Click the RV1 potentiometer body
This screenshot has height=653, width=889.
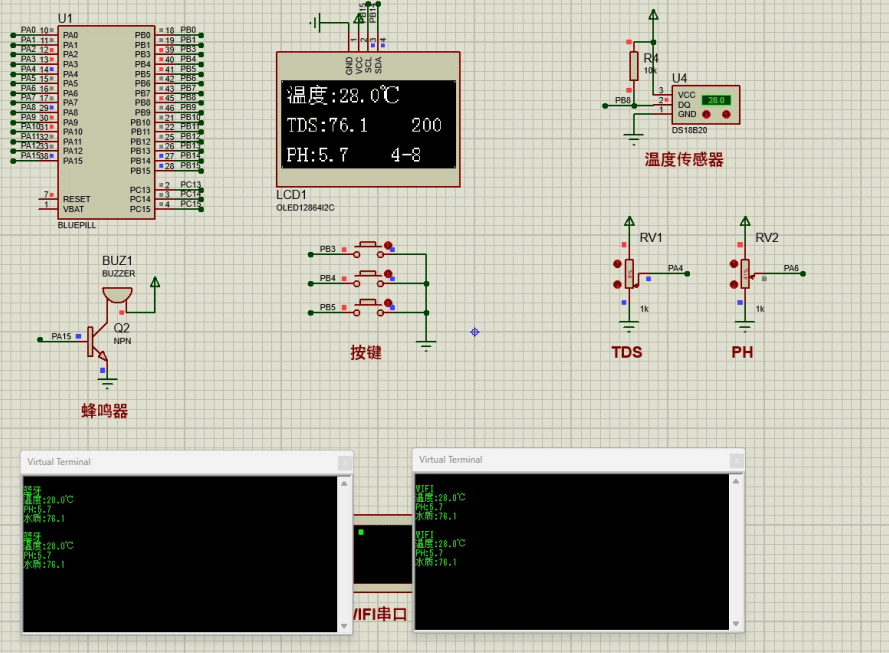629,273
